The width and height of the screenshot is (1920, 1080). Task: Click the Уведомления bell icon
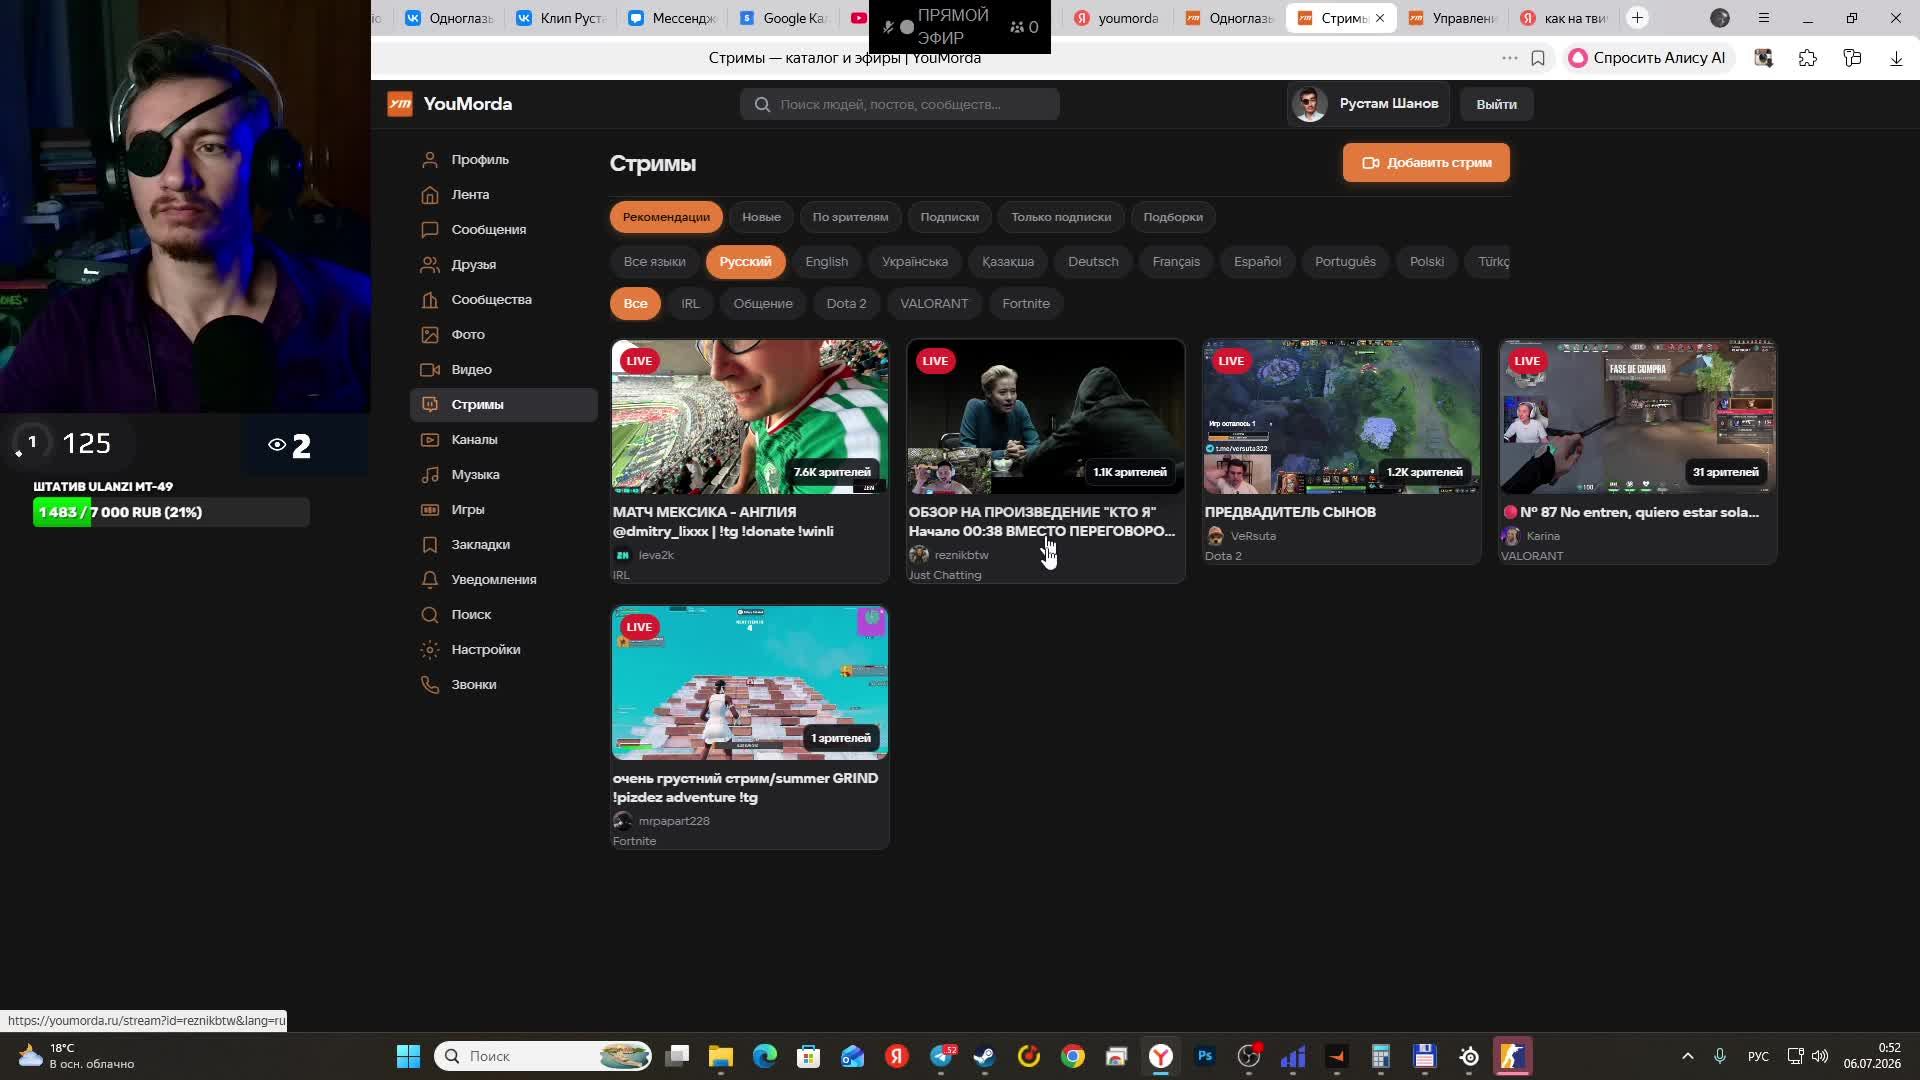click(x=430, y=580)
